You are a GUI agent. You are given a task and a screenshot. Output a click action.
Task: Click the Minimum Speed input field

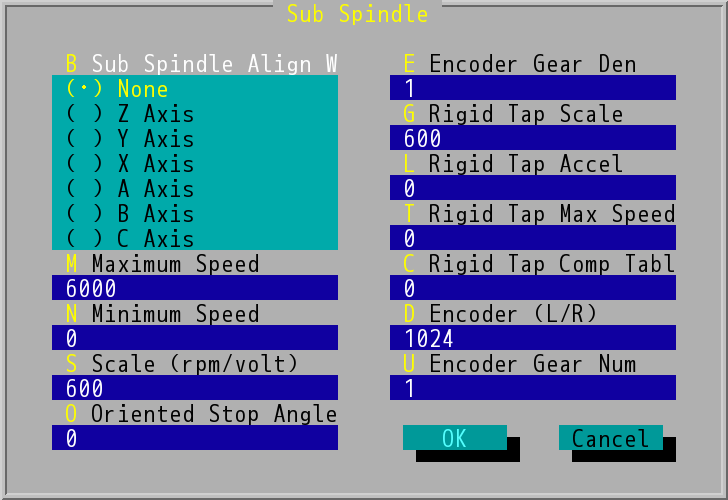195,338
